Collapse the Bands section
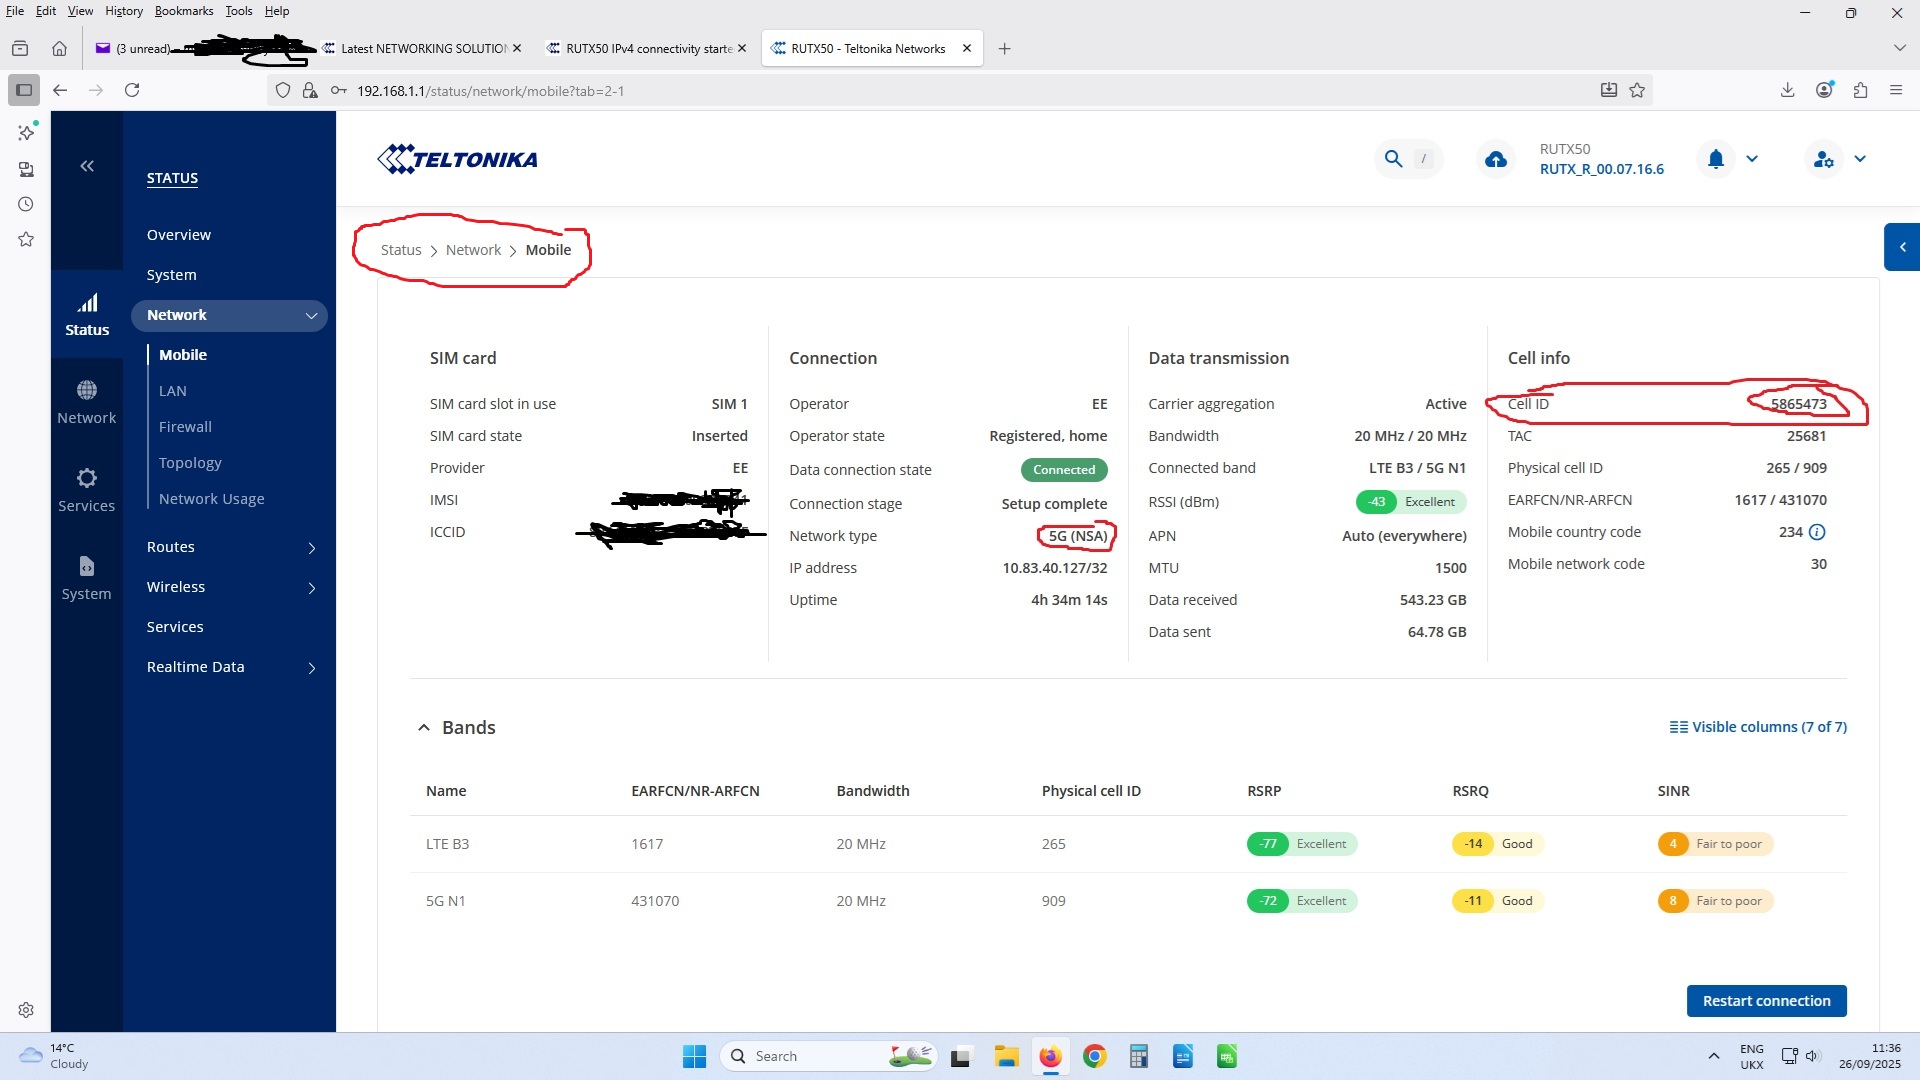Image resolution: width=1920 pixels, height=1080 pixels. click(x=424, y=728)
